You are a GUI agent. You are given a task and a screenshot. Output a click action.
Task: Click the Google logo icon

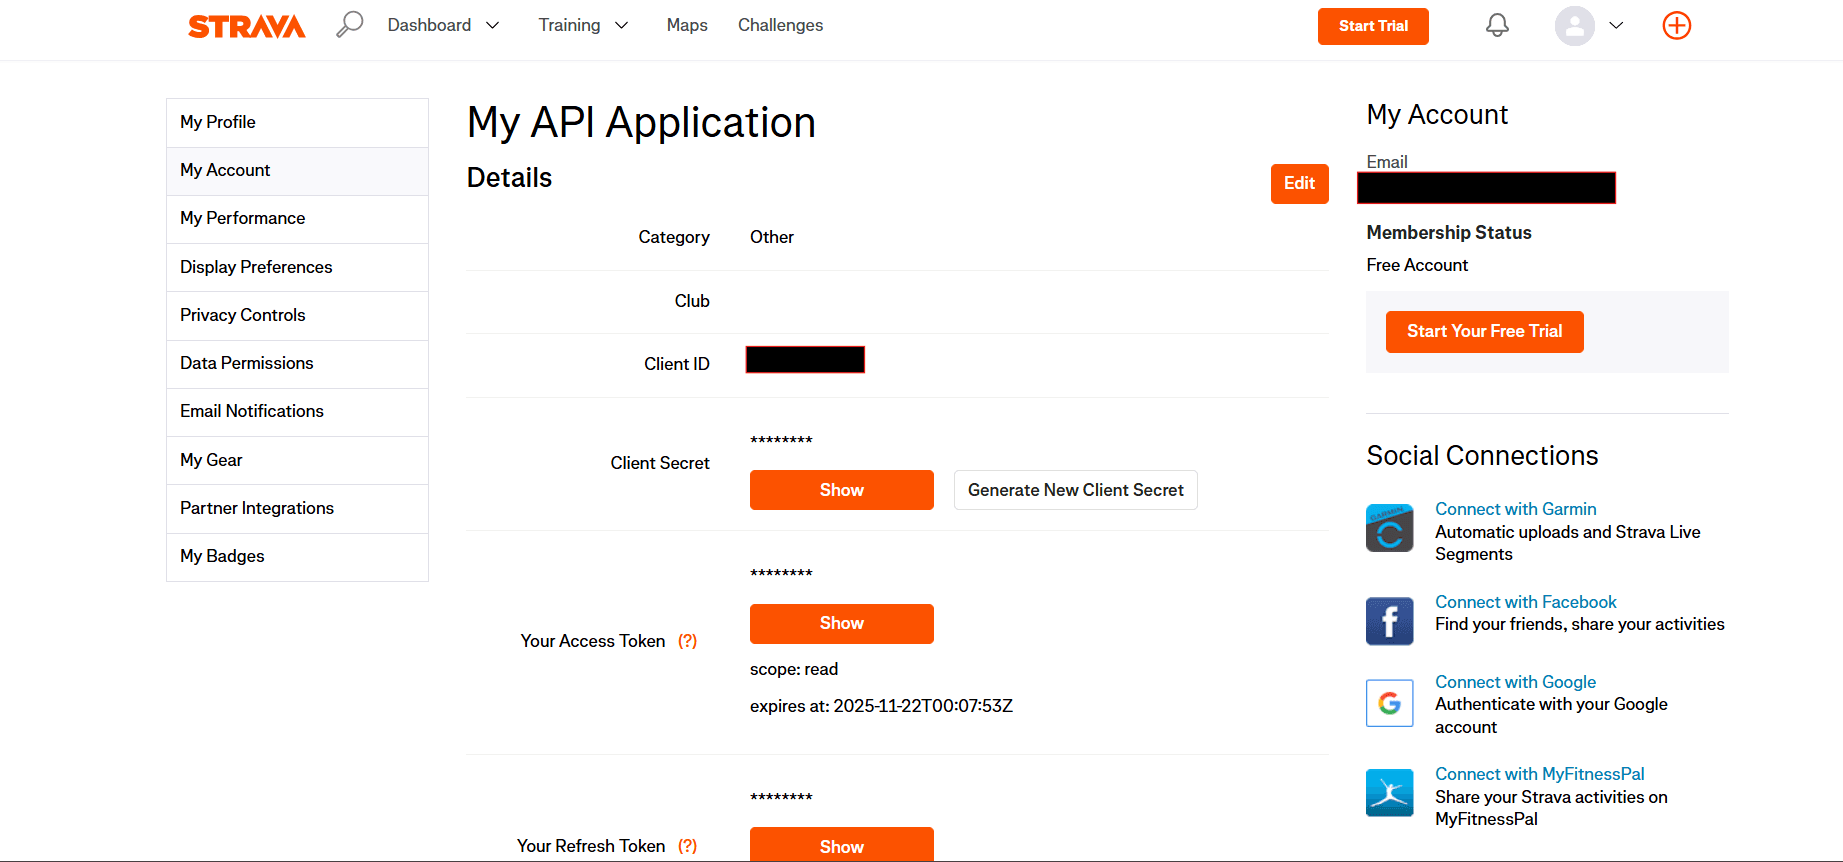tap(1390, 703)
